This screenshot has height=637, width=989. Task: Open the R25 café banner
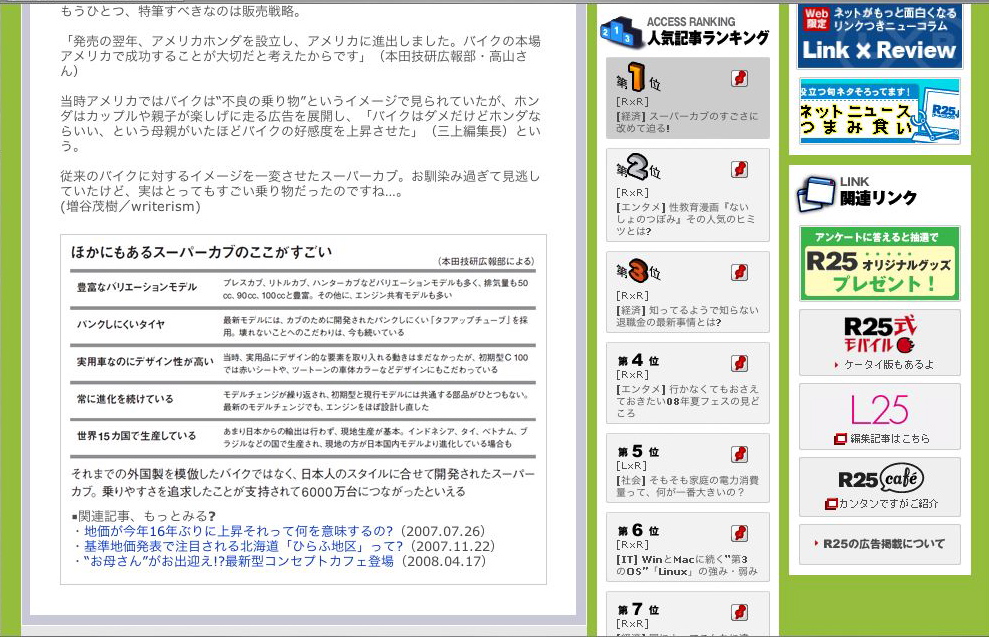[879, 487]
